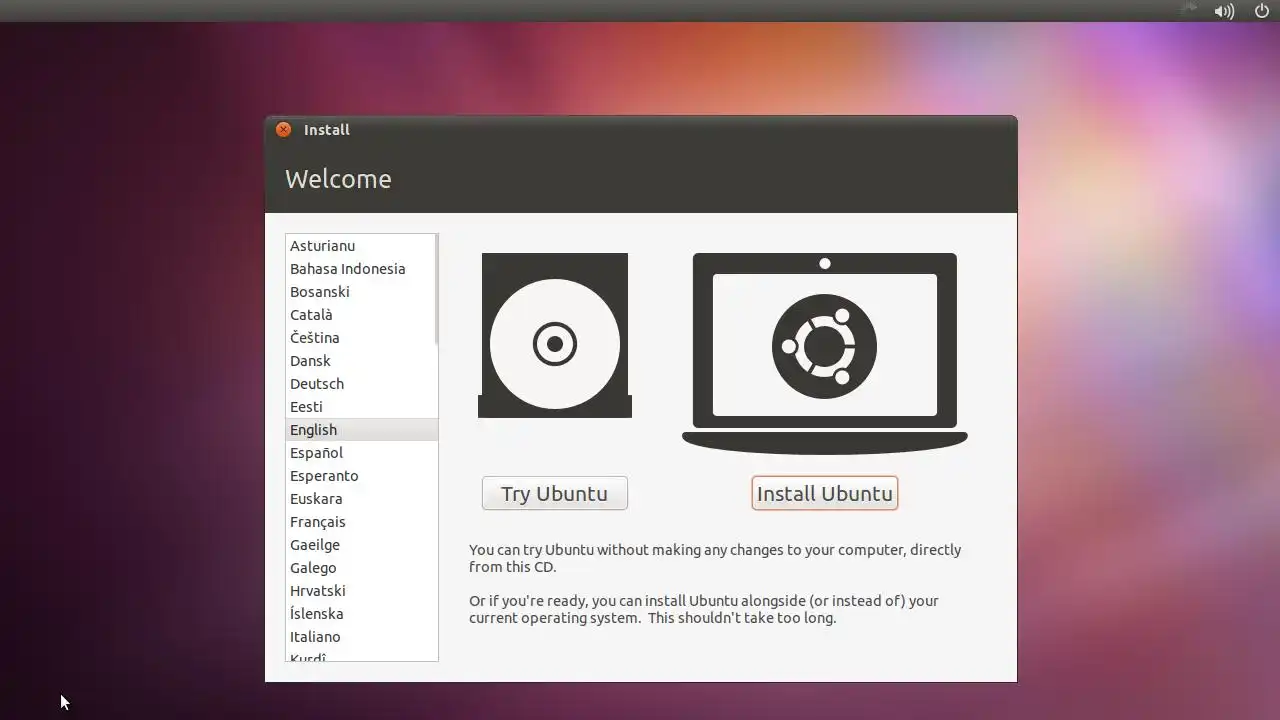Open the sound volume indicator
This screenshot has height=720, width=1280.
coord(1224,11)
